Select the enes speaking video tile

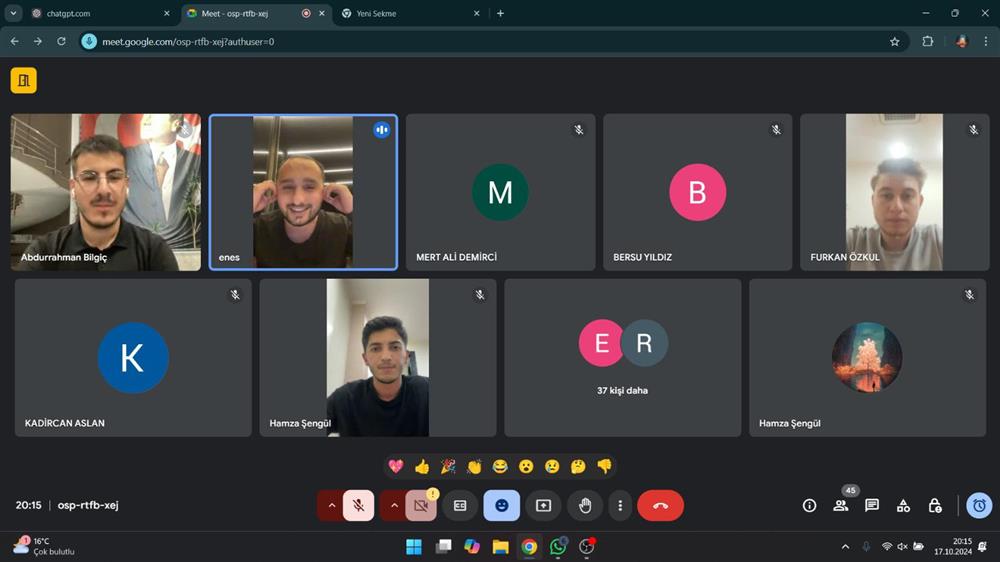[304, 192]
